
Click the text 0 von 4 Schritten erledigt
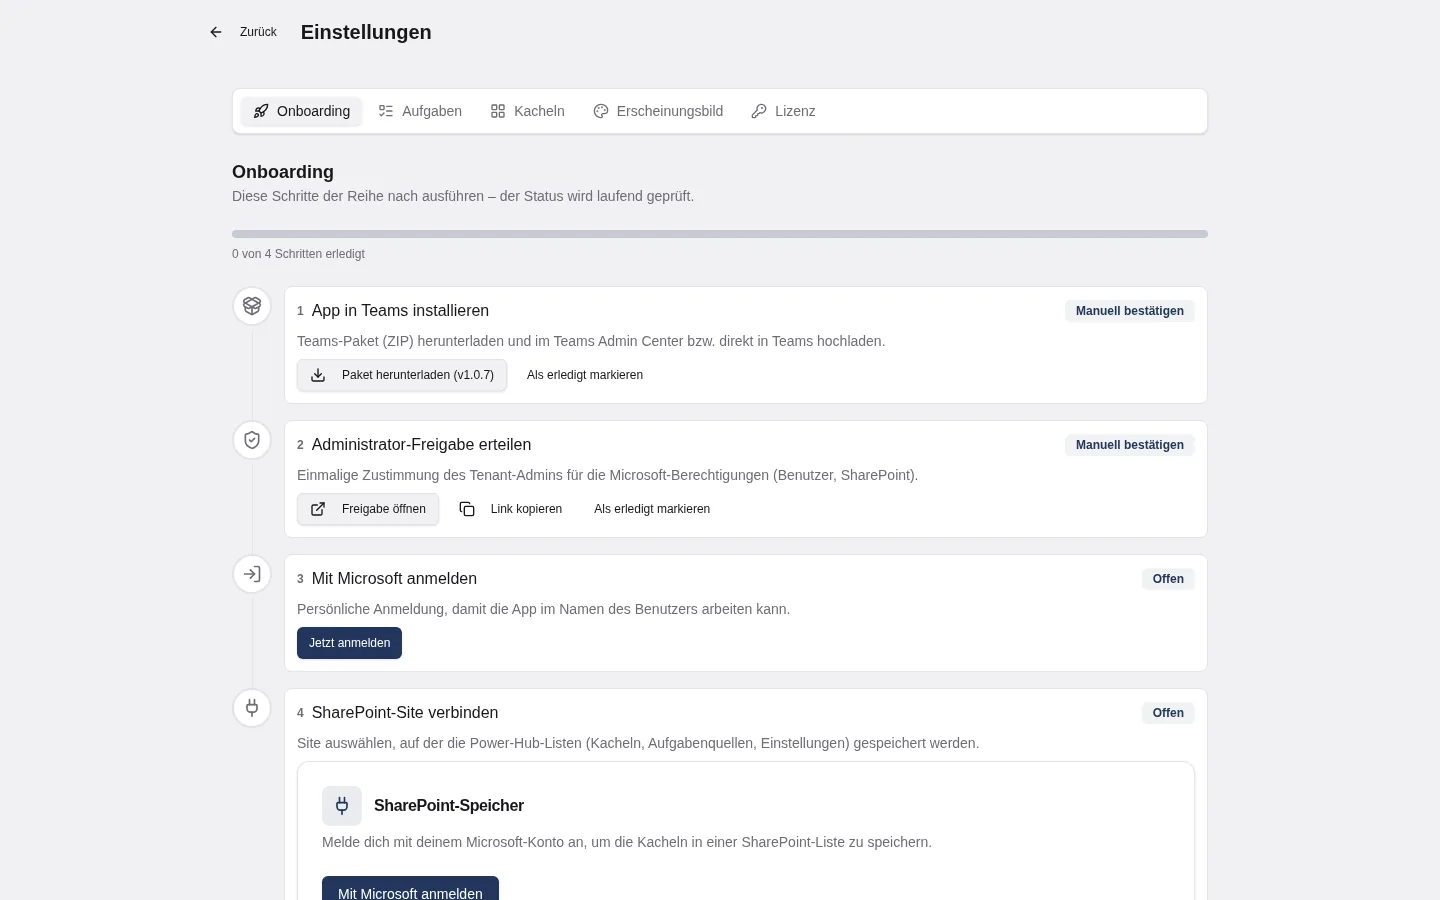point(298,254)
